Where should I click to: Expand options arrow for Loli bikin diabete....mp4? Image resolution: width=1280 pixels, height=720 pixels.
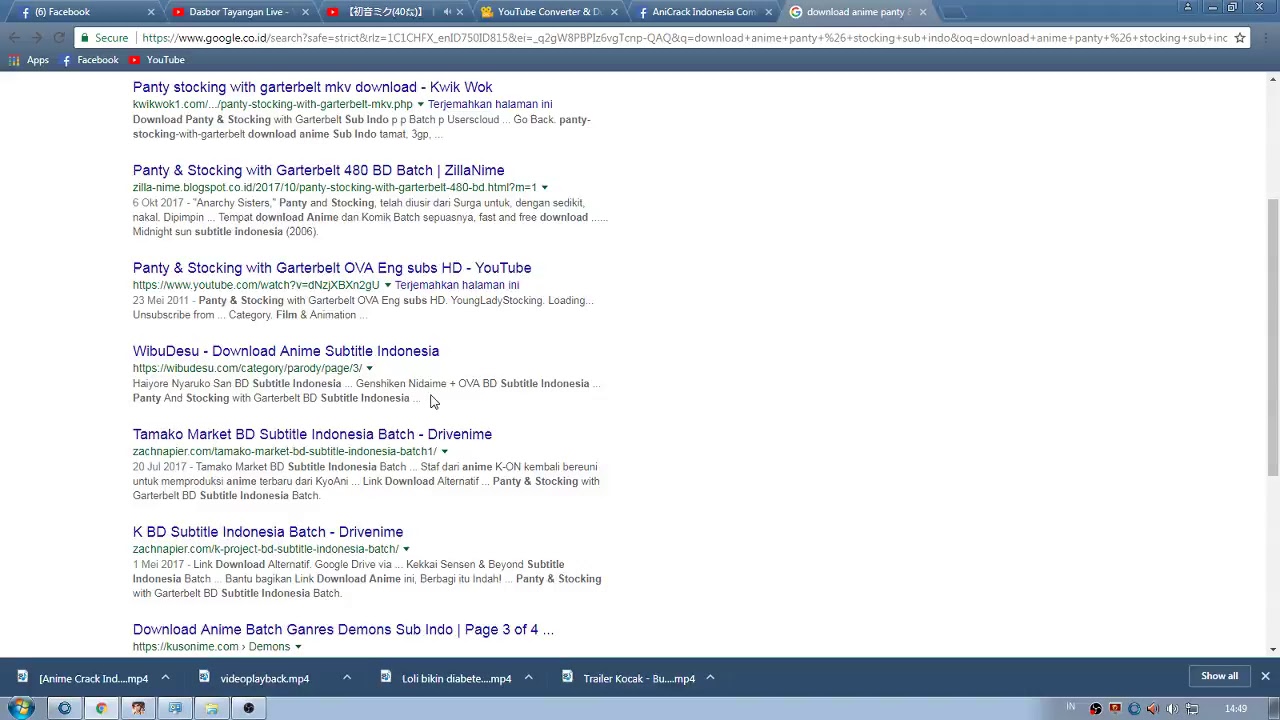(x=528, y=678)
